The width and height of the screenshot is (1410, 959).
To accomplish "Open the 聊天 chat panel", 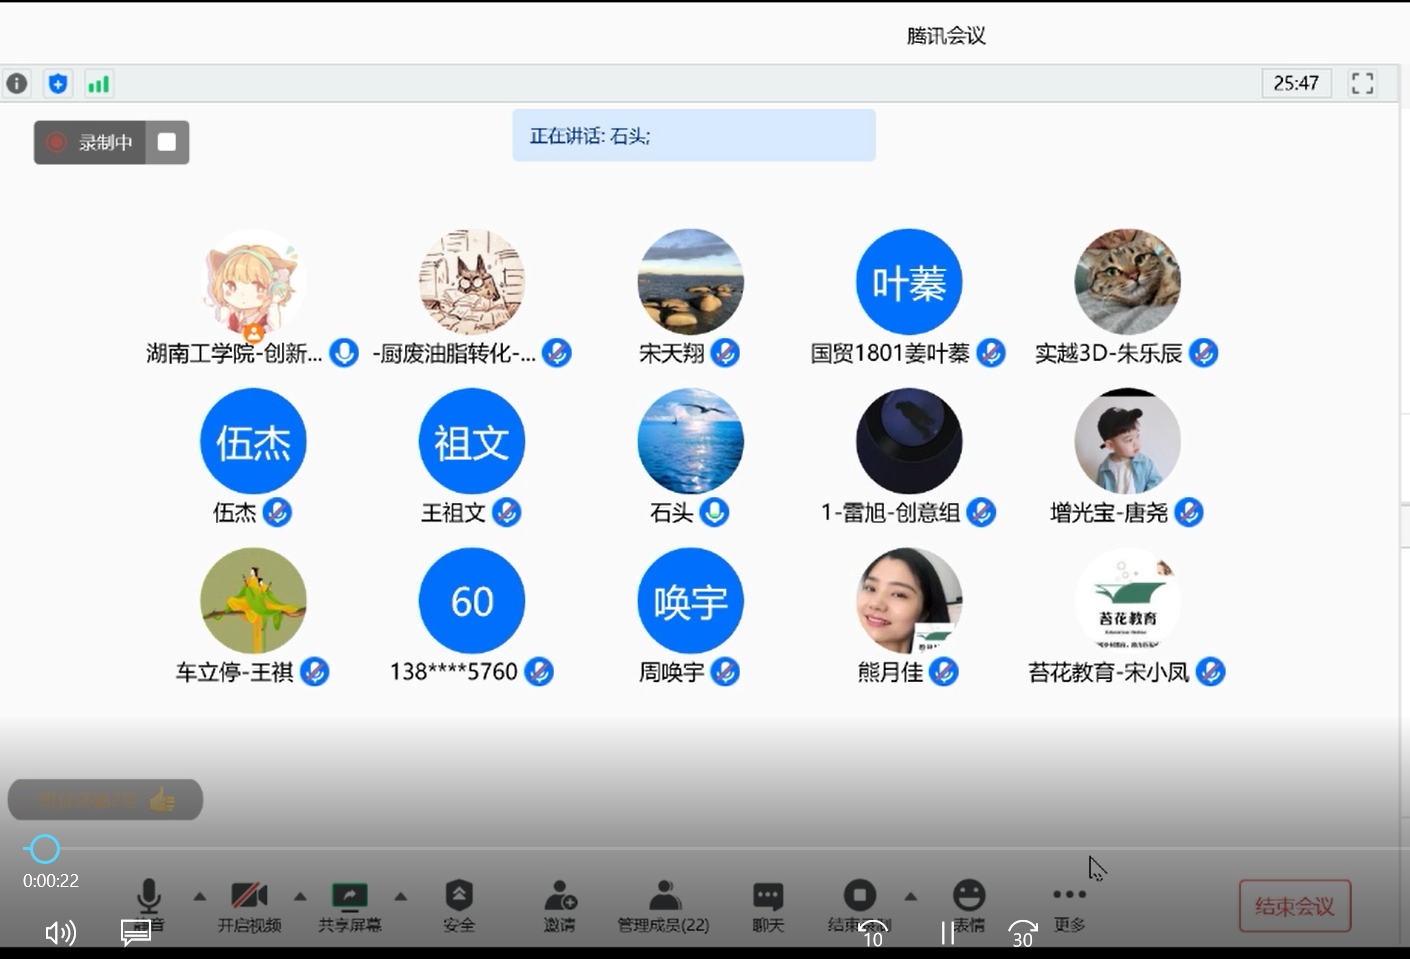I will (x=768, y=905).
